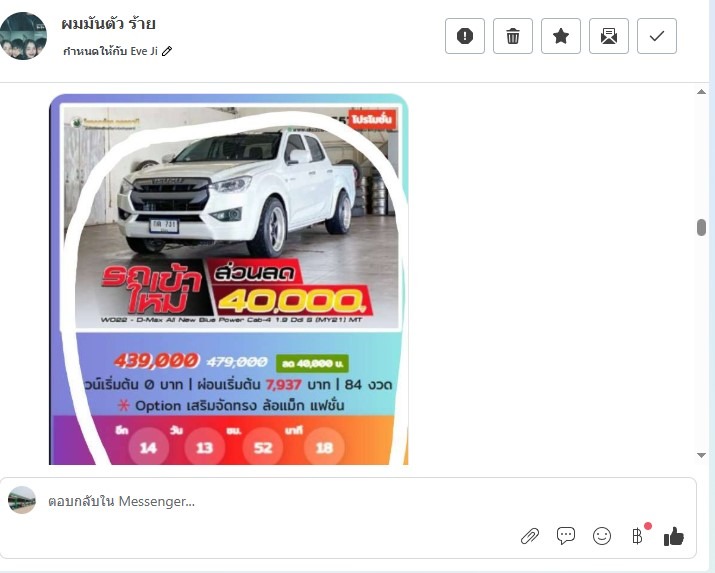715x573 pixels.
Task: Open the emoji picker
Action: pos(602,536)
